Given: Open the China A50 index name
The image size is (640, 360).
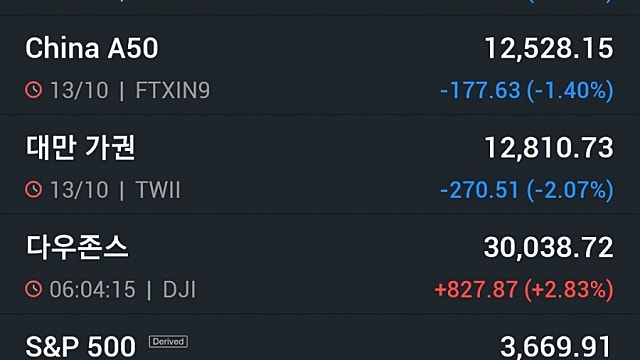Looking at the screenshot, I should tap(92, 48).
